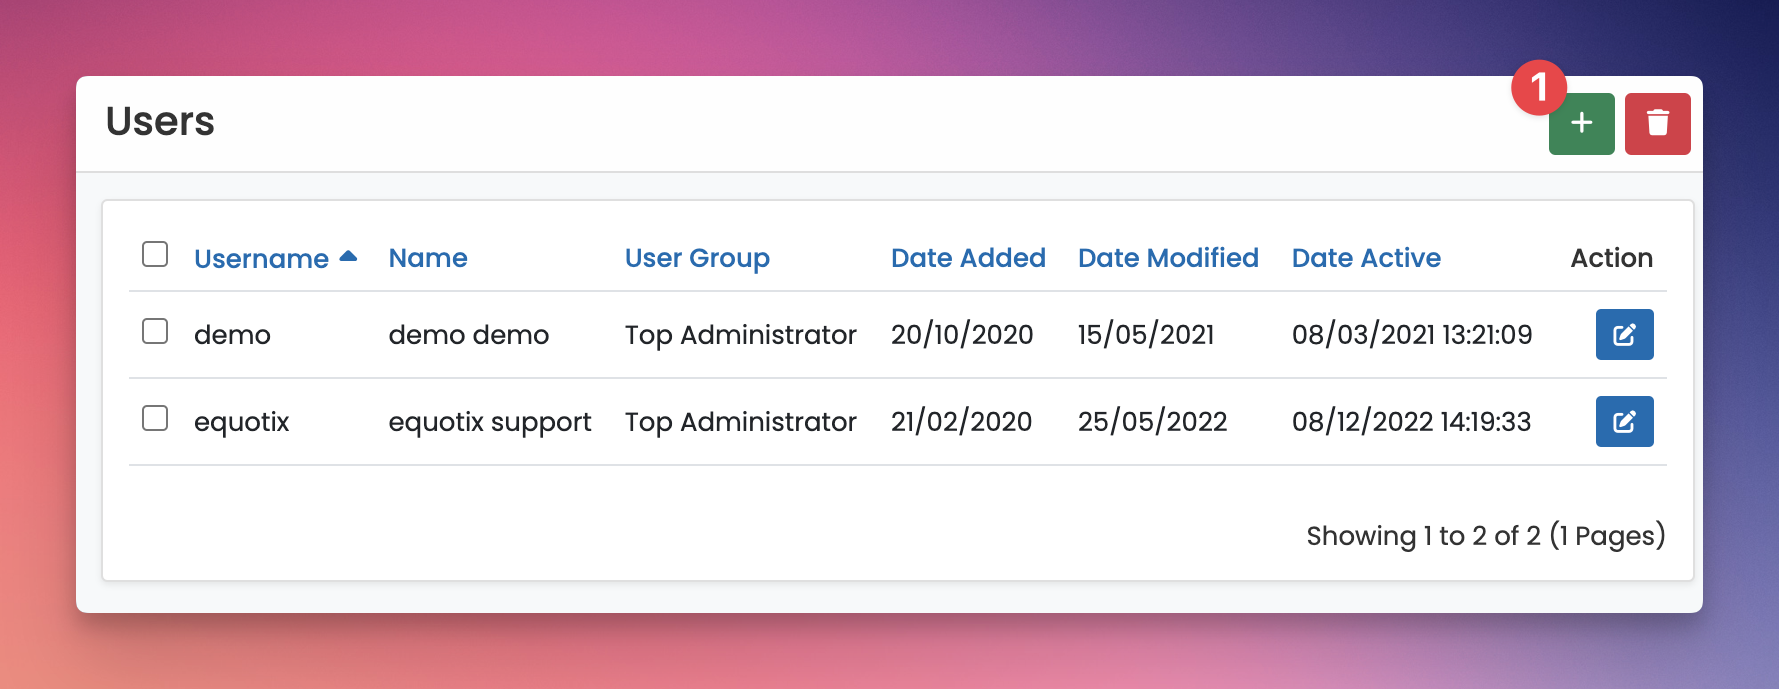Check the box for the demo user row
This screenshot has width=1779, height=689.
point(155,331)
